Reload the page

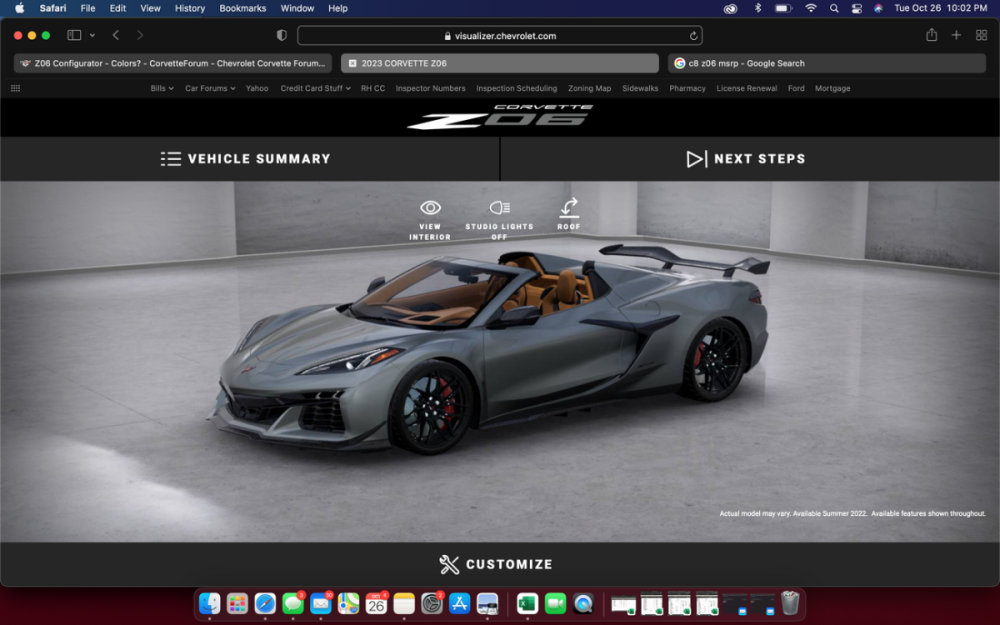tap(693, 36)
